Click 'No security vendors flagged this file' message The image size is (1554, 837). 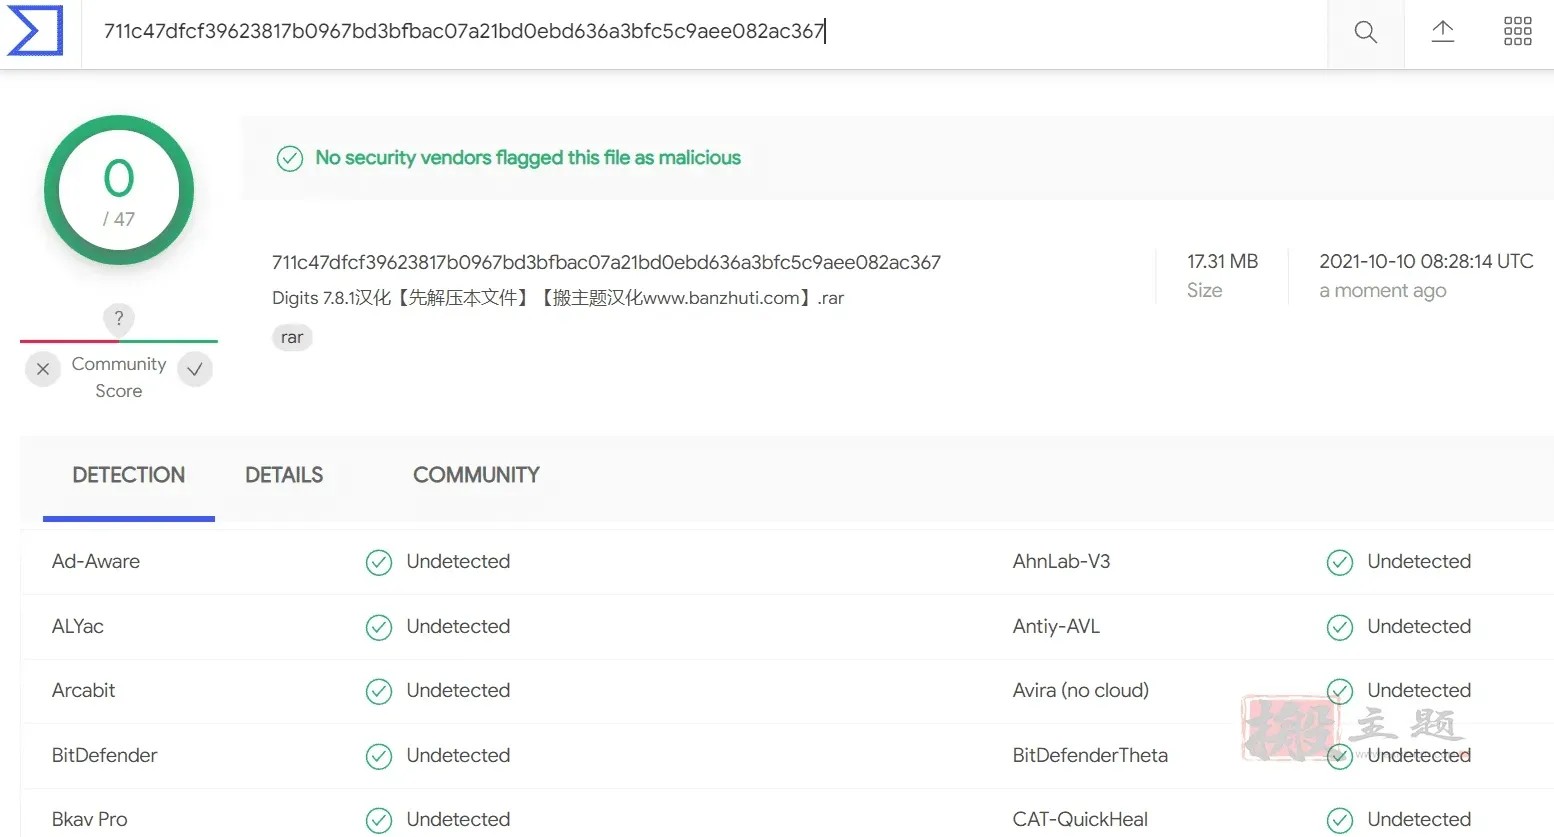528,157
